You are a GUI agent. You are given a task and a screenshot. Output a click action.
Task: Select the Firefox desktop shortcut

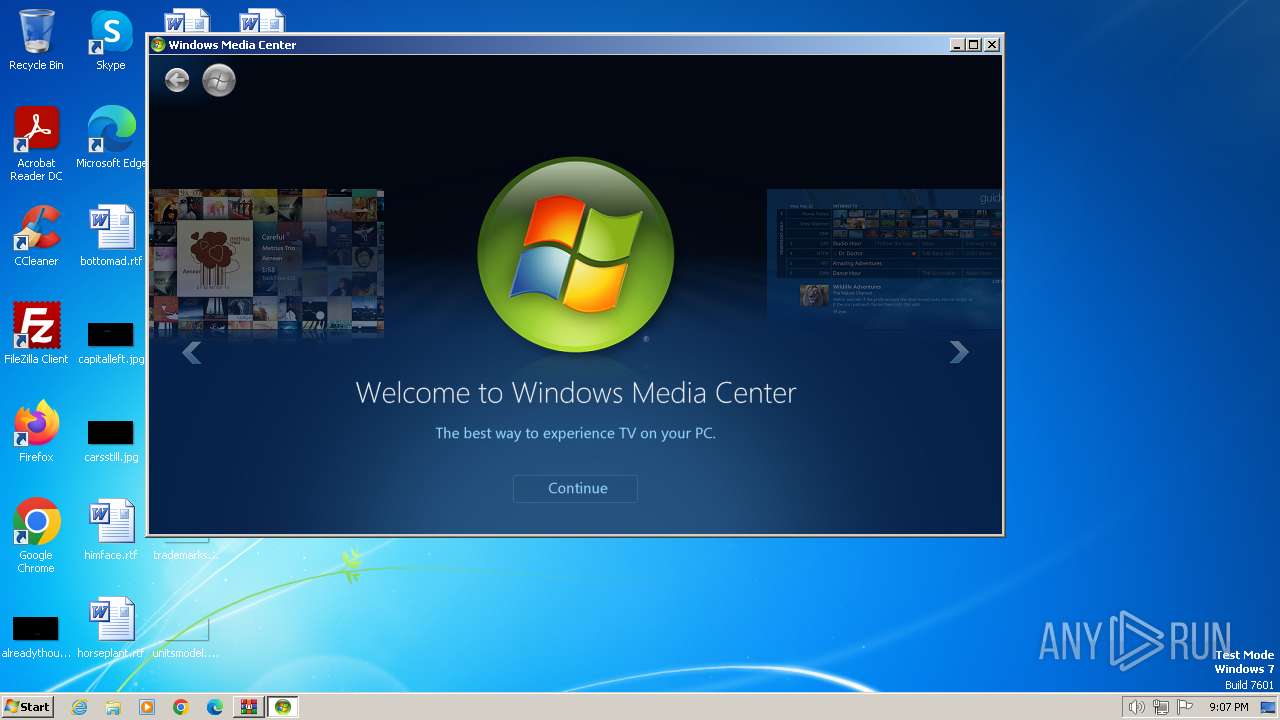point(36,432)
